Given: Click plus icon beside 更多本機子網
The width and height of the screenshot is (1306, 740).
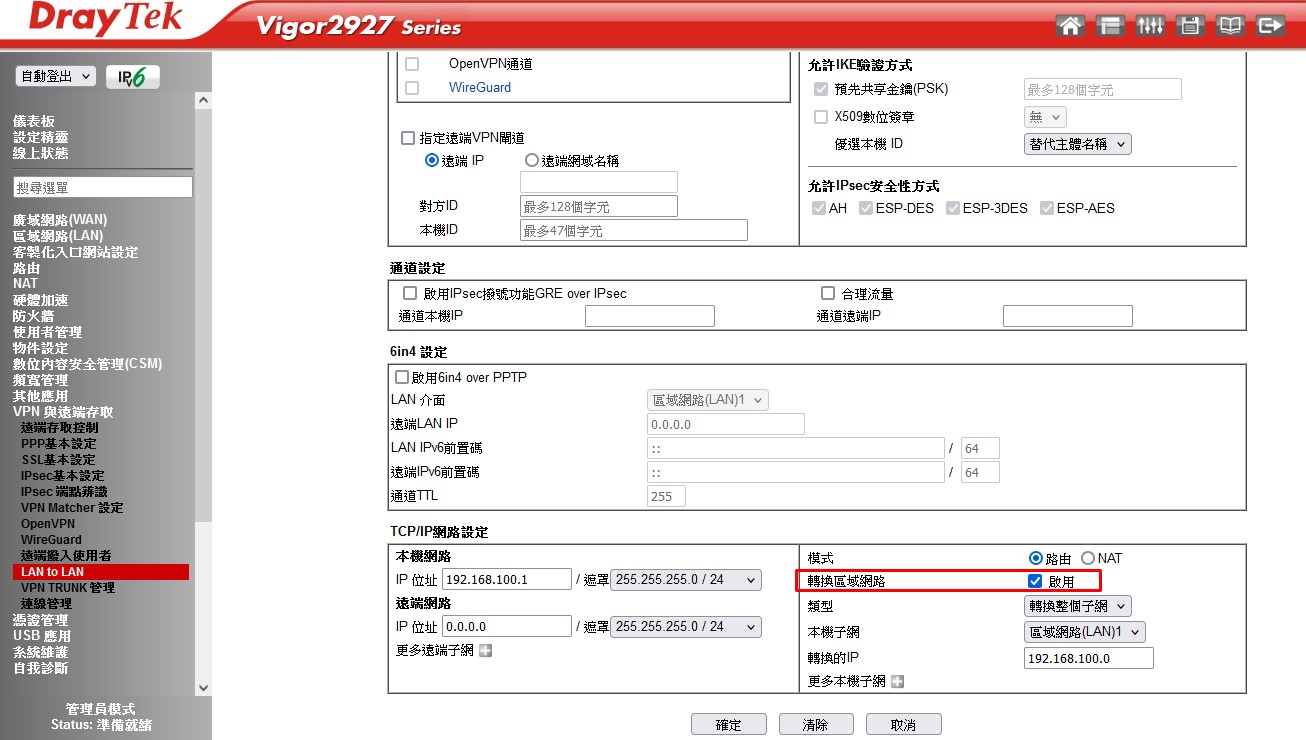Looking at the screenshot, I should click(x=897, y=682).
